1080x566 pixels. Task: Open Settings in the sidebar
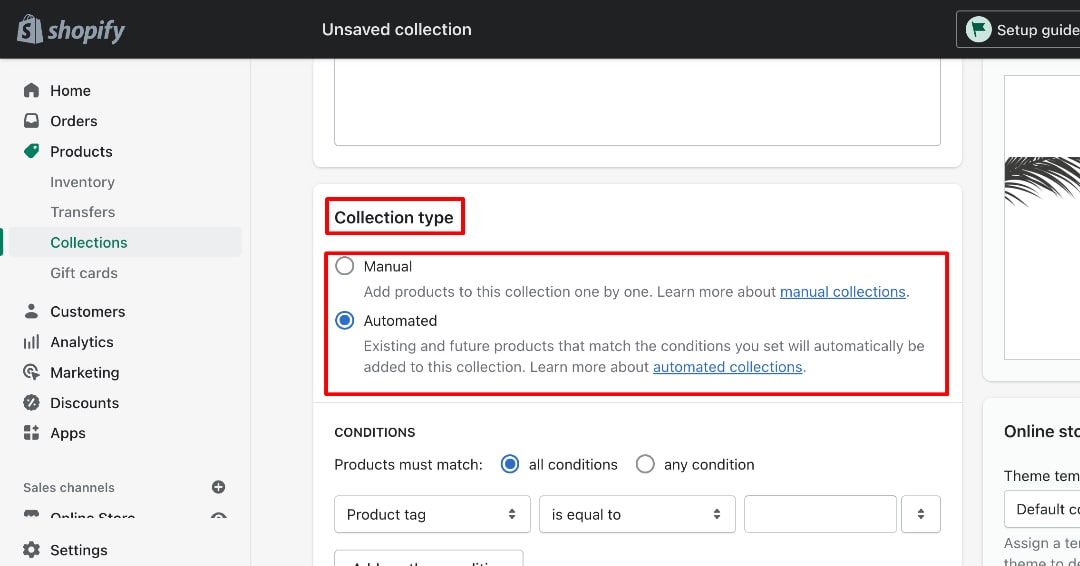(x=79, y=549)
